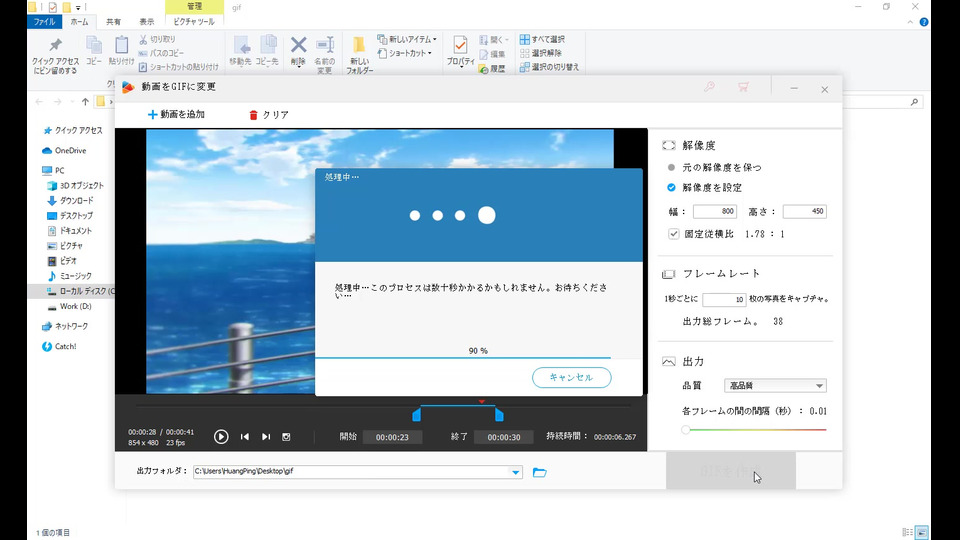Image resolution: width=960 pixels, height=540 pixels.
Task: Select keep original resolution radio button
Action: (672, 167)
